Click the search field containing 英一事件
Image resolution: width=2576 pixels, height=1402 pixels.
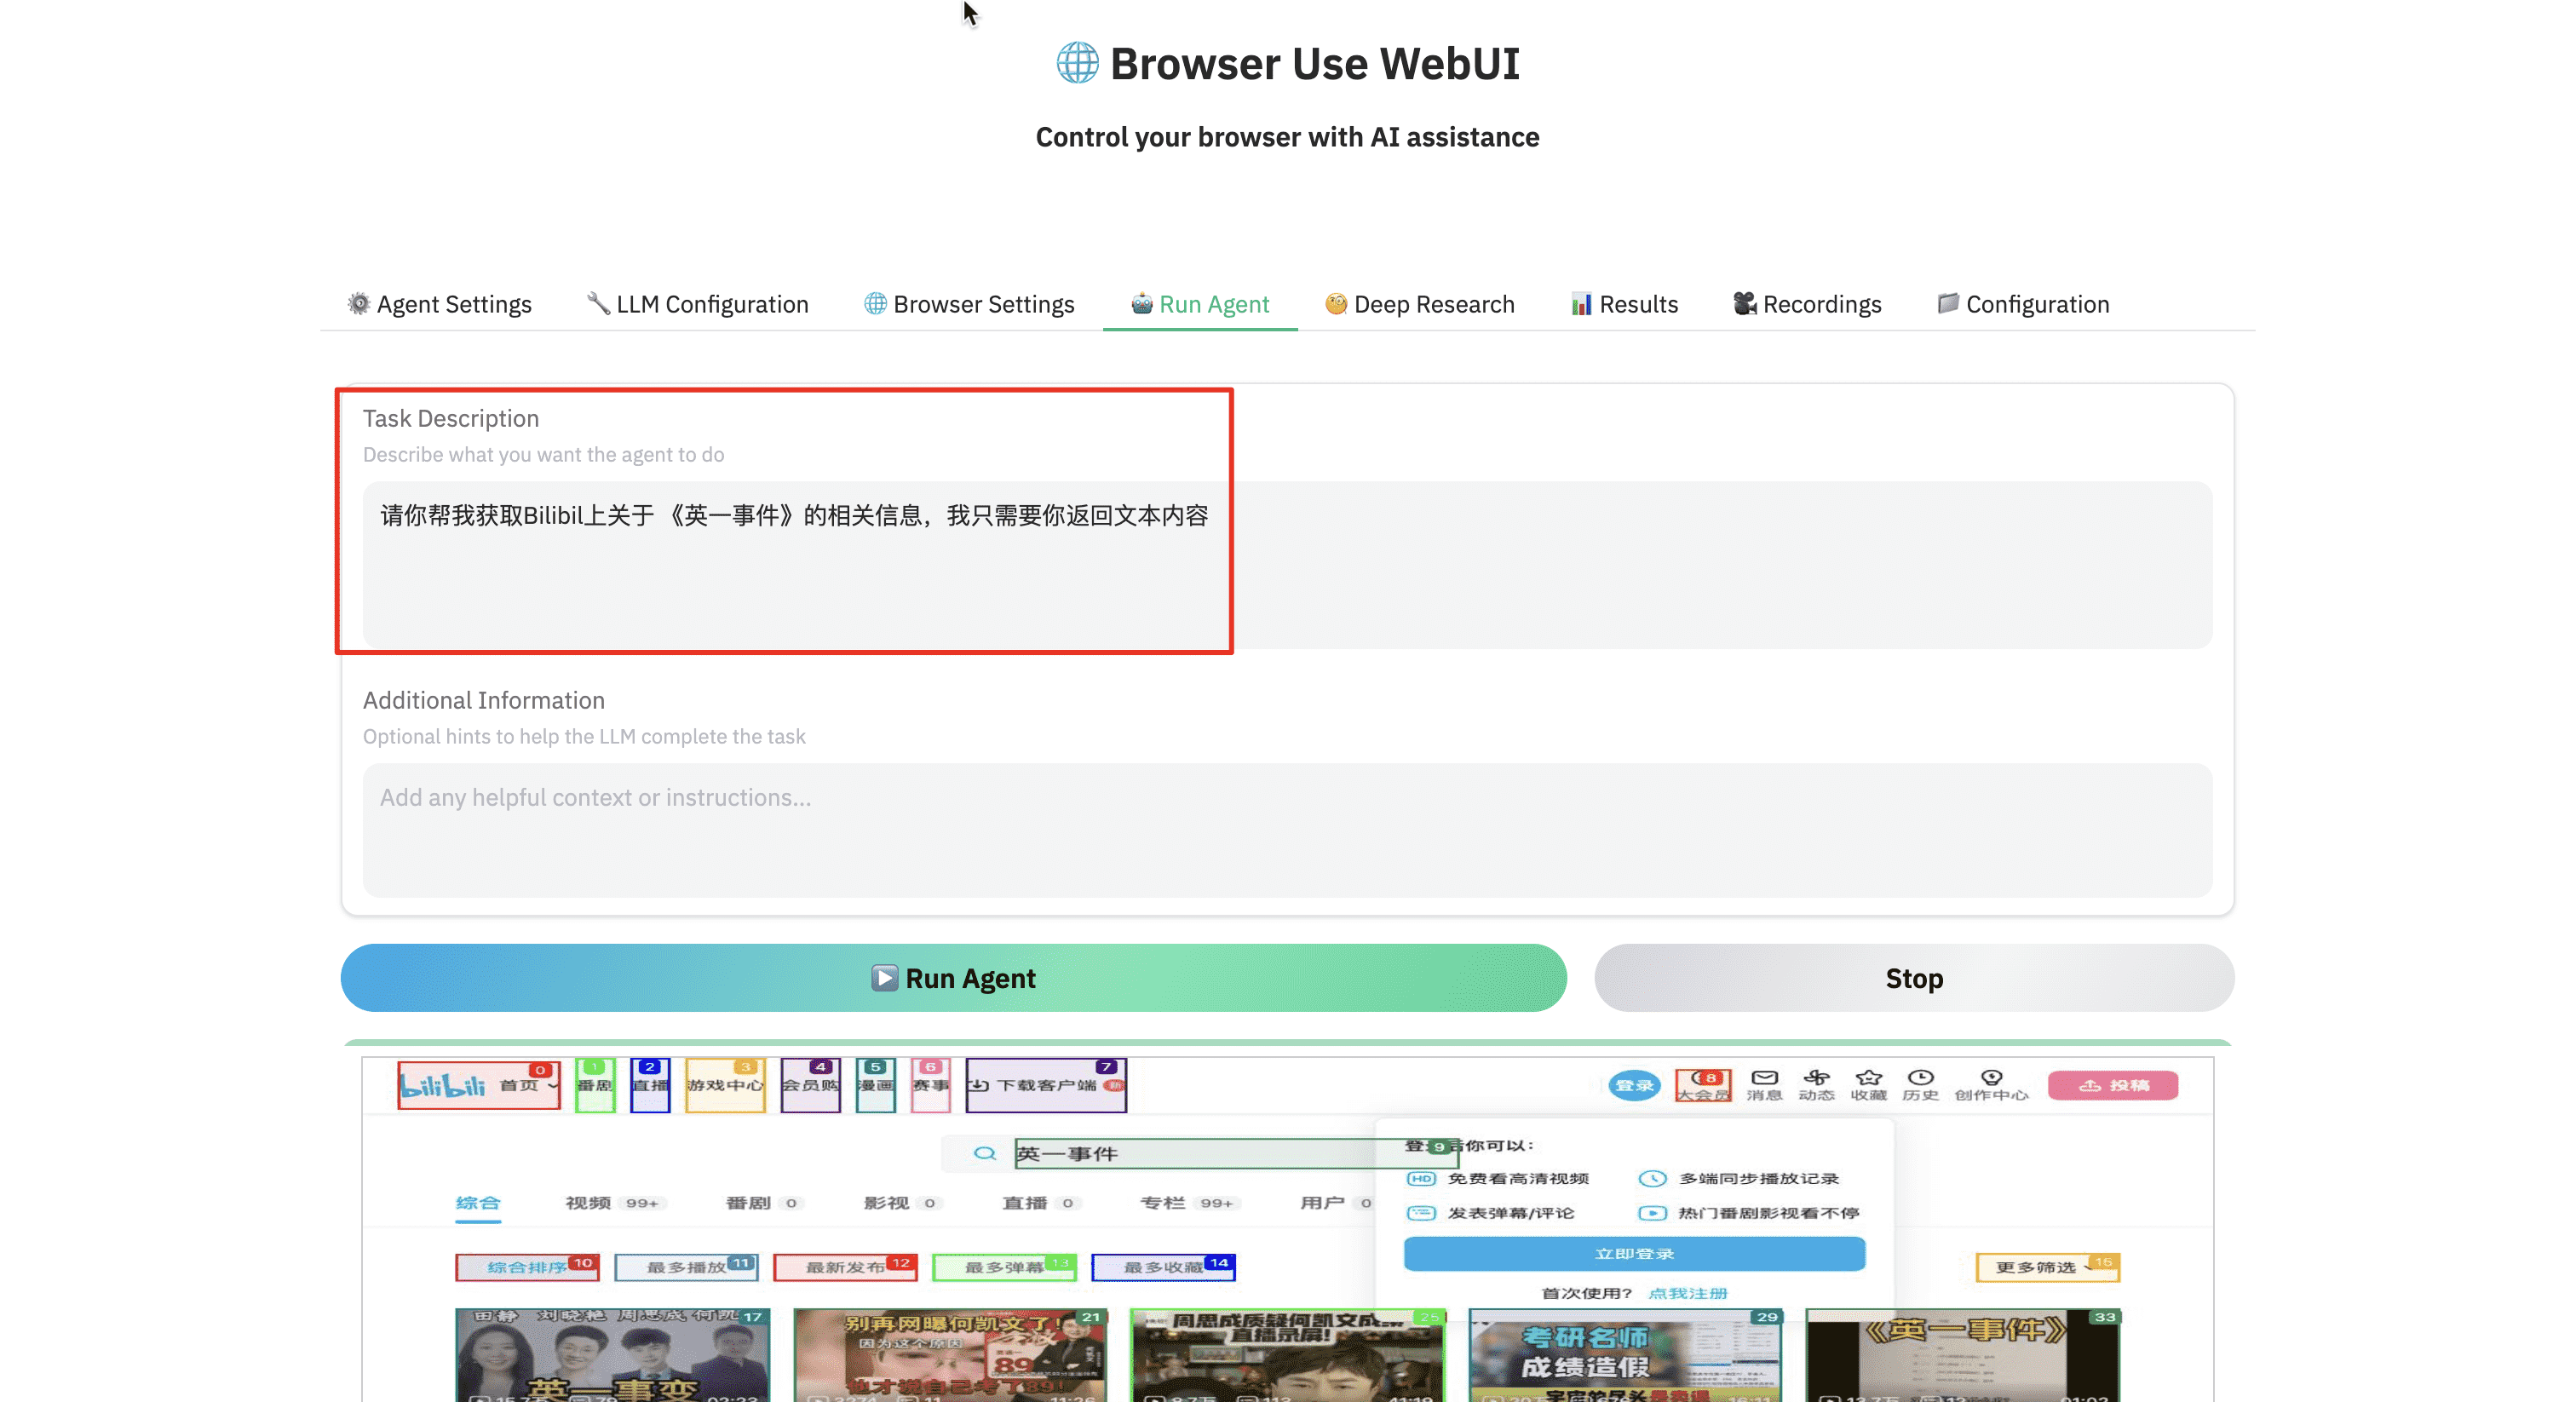tap(1236, 1154)
